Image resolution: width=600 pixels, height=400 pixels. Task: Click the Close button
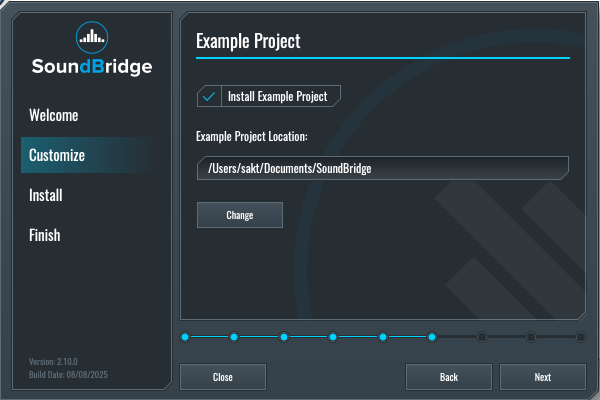(223, 377)
